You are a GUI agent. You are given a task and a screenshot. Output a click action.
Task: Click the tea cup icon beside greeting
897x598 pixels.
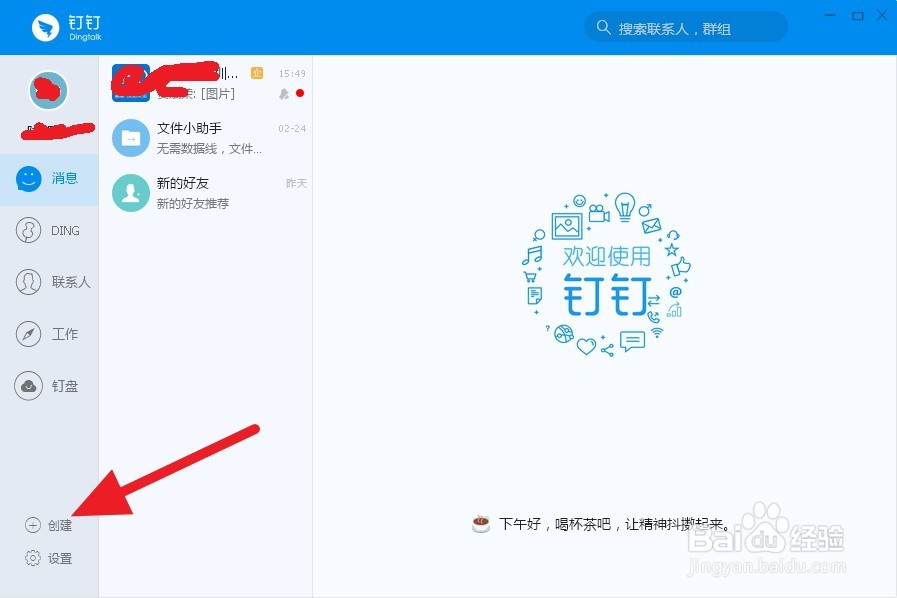481,523
